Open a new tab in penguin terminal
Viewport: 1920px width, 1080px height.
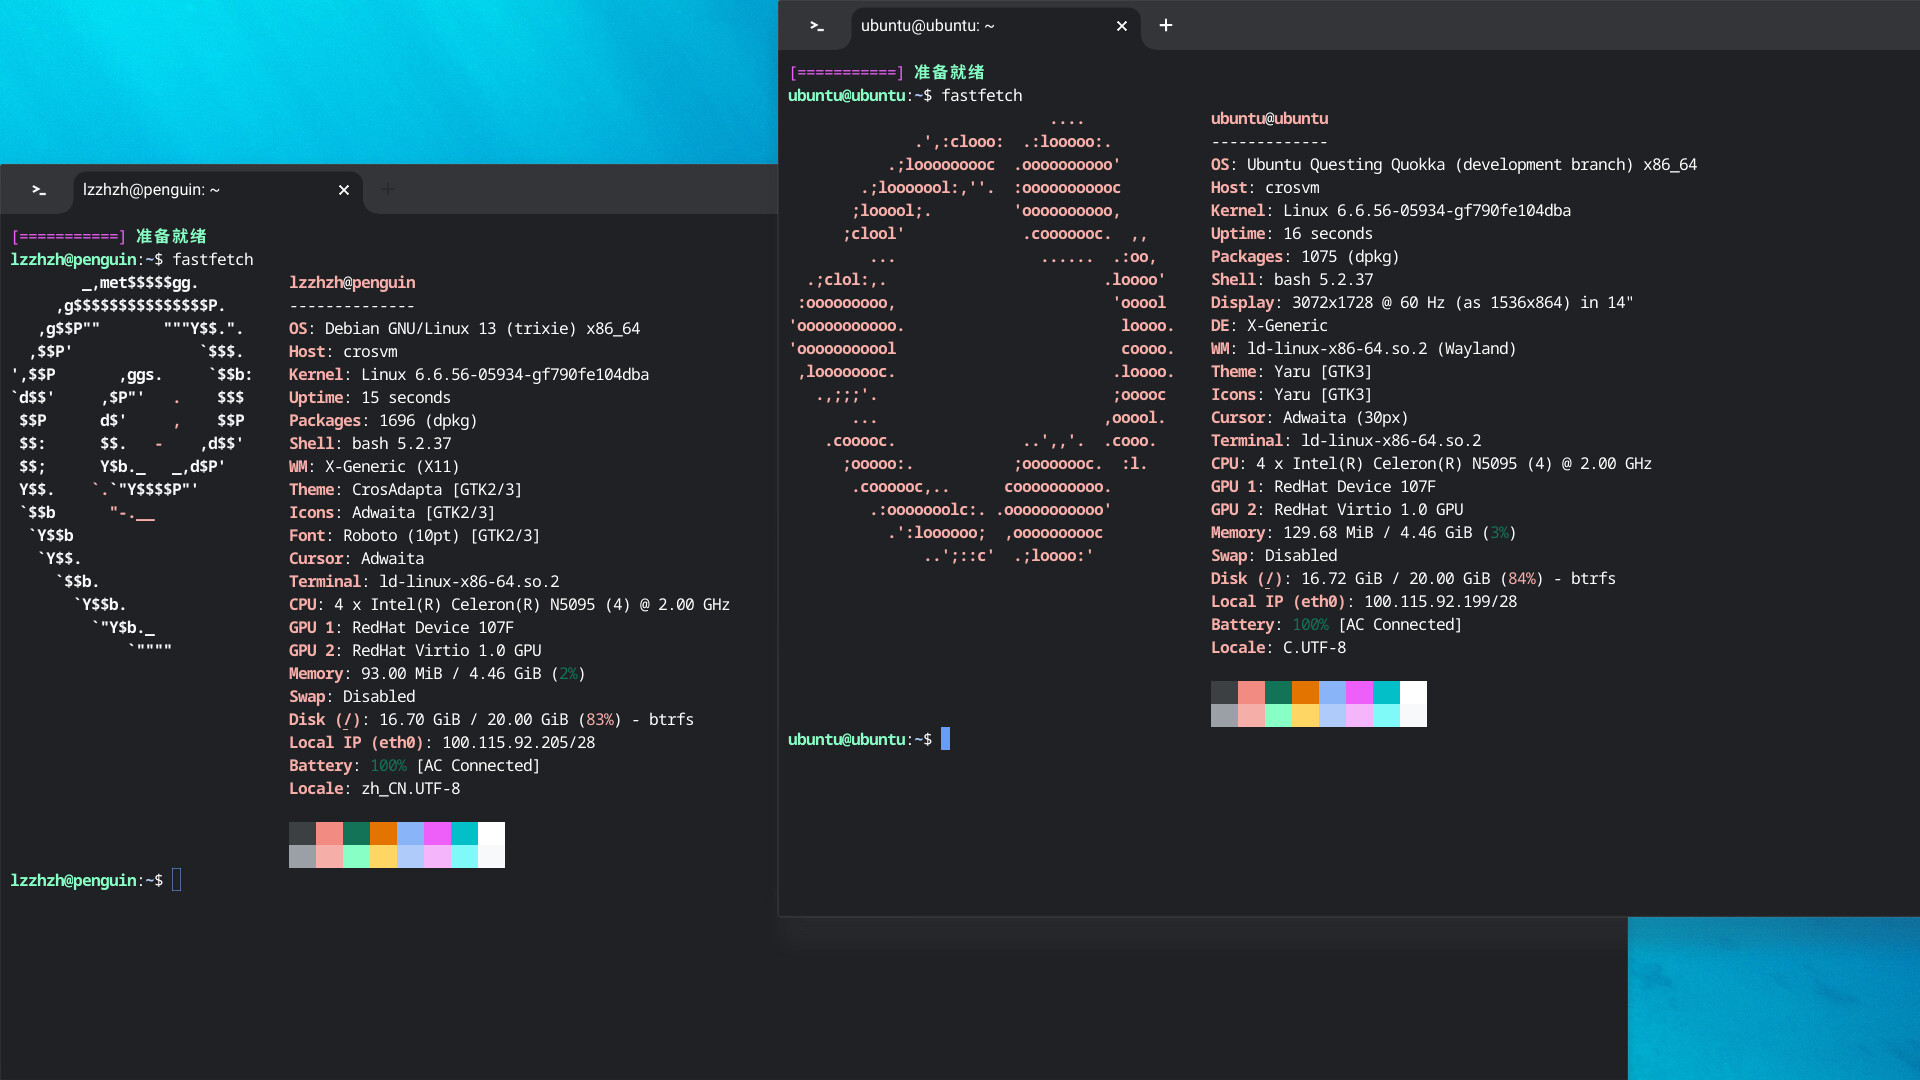click(x=388, y=190)
